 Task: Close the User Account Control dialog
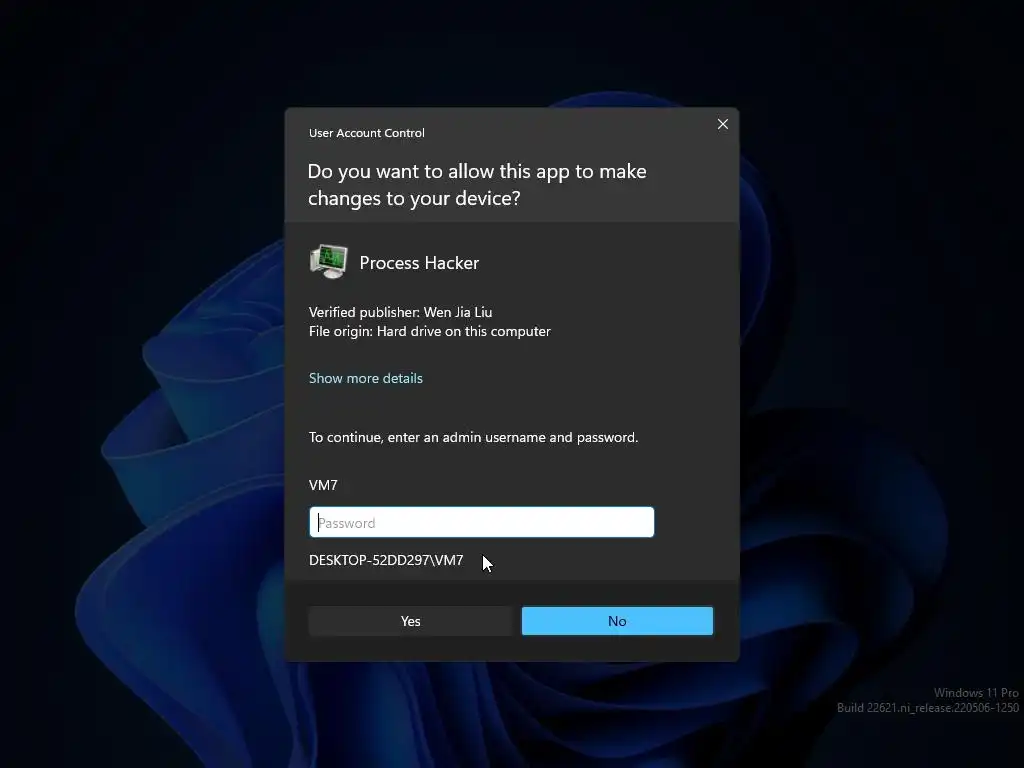(x=722, y=124)
